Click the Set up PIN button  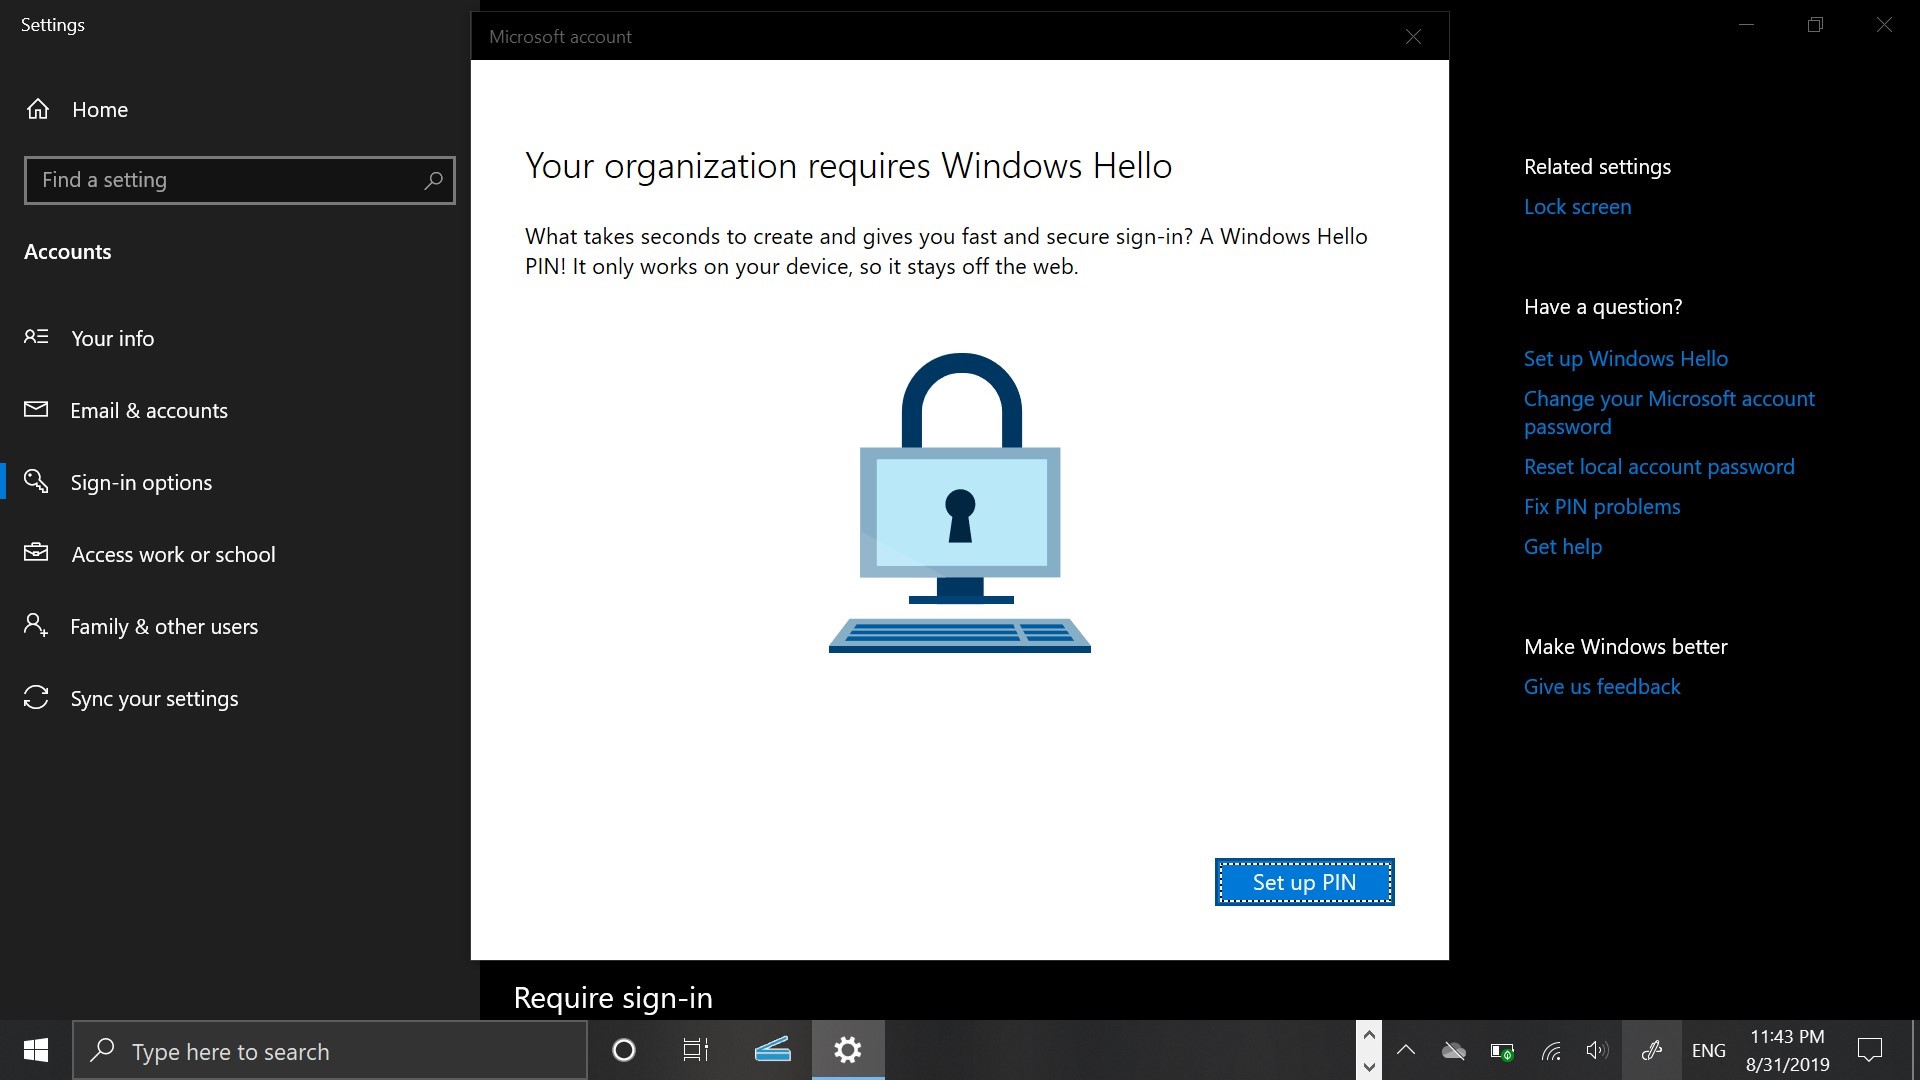[1304, 882]
